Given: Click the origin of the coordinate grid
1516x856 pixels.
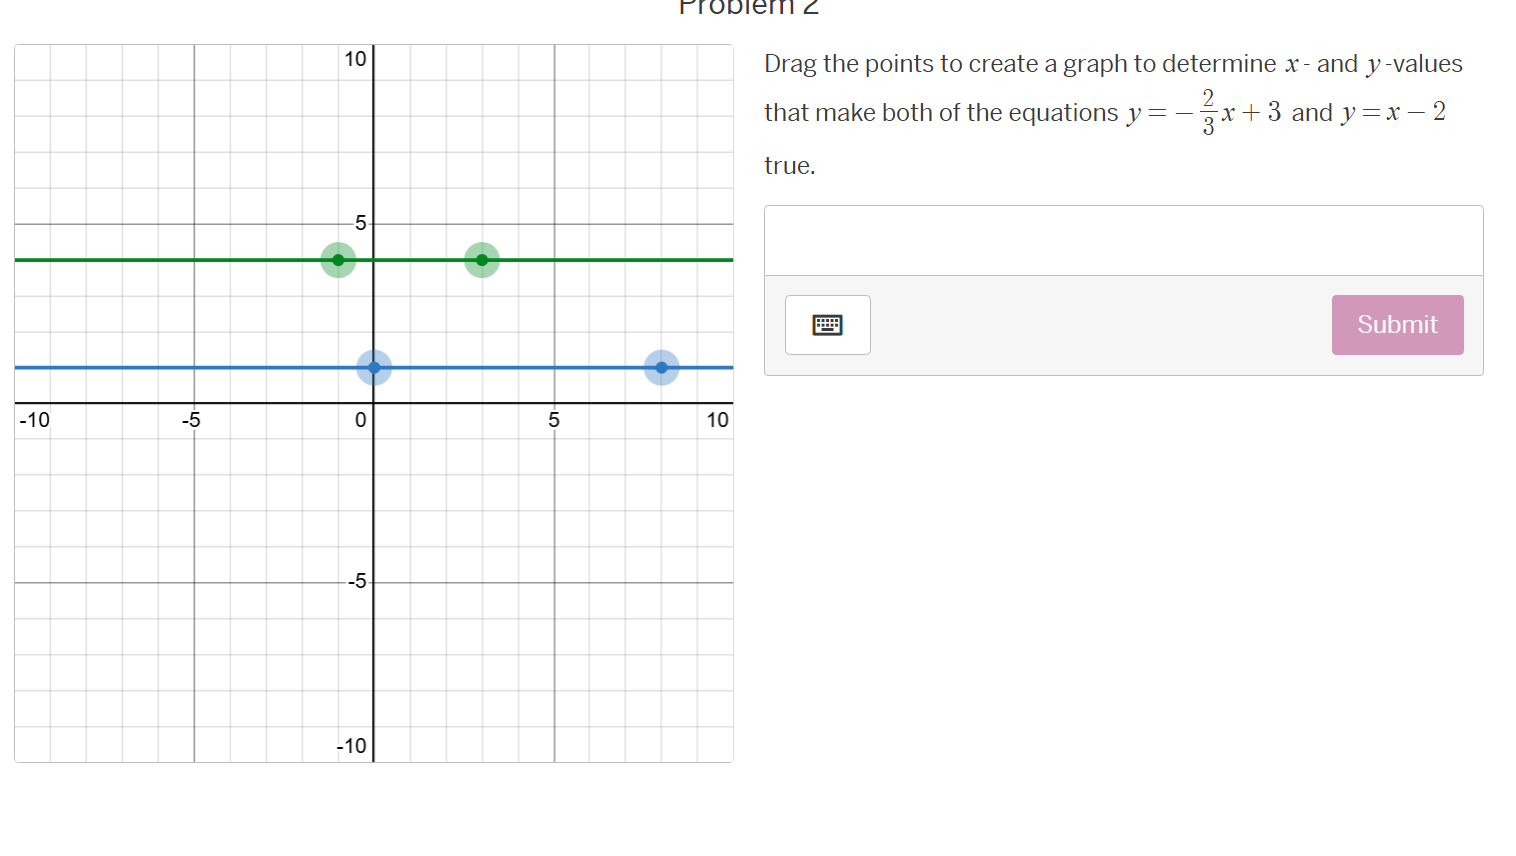Looking at the screenshot, I should click(x=374, y=402).
